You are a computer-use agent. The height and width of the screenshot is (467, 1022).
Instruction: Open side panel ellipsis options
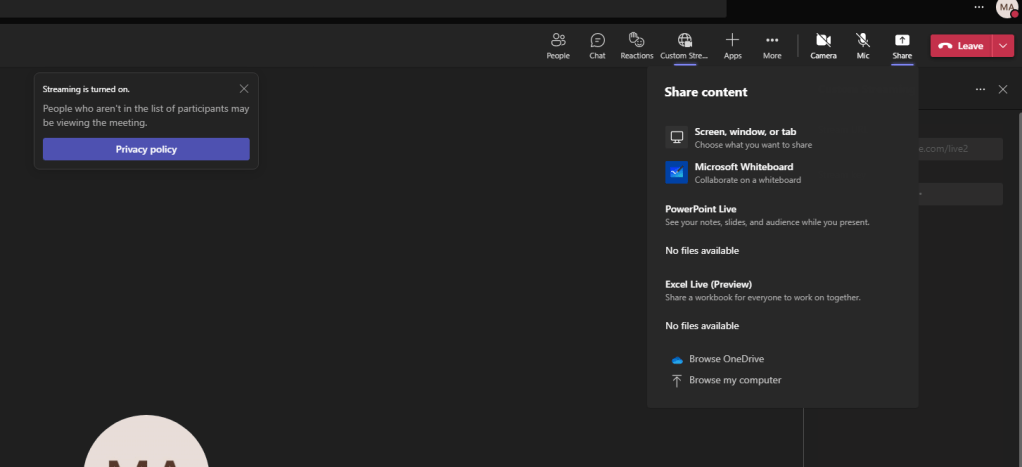tap(980, 89)
